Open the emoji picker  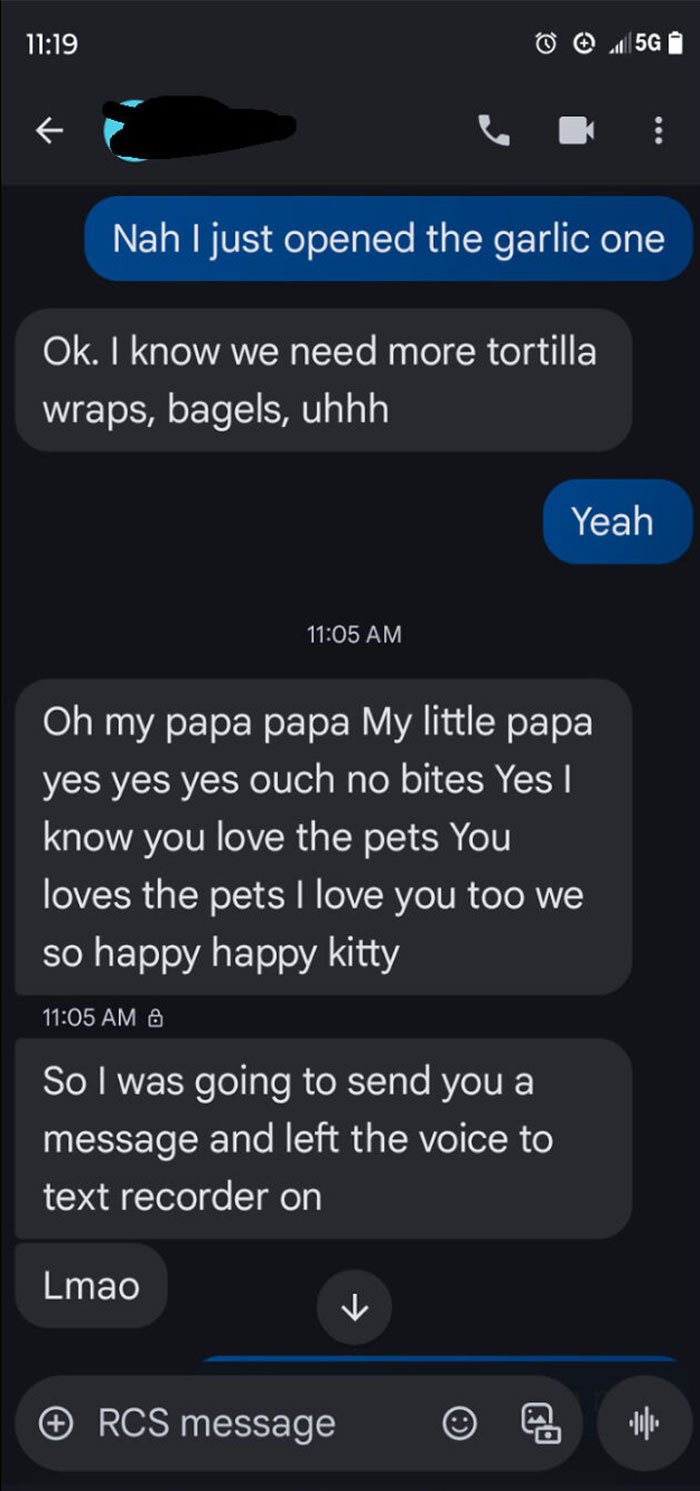(459, 1422)
